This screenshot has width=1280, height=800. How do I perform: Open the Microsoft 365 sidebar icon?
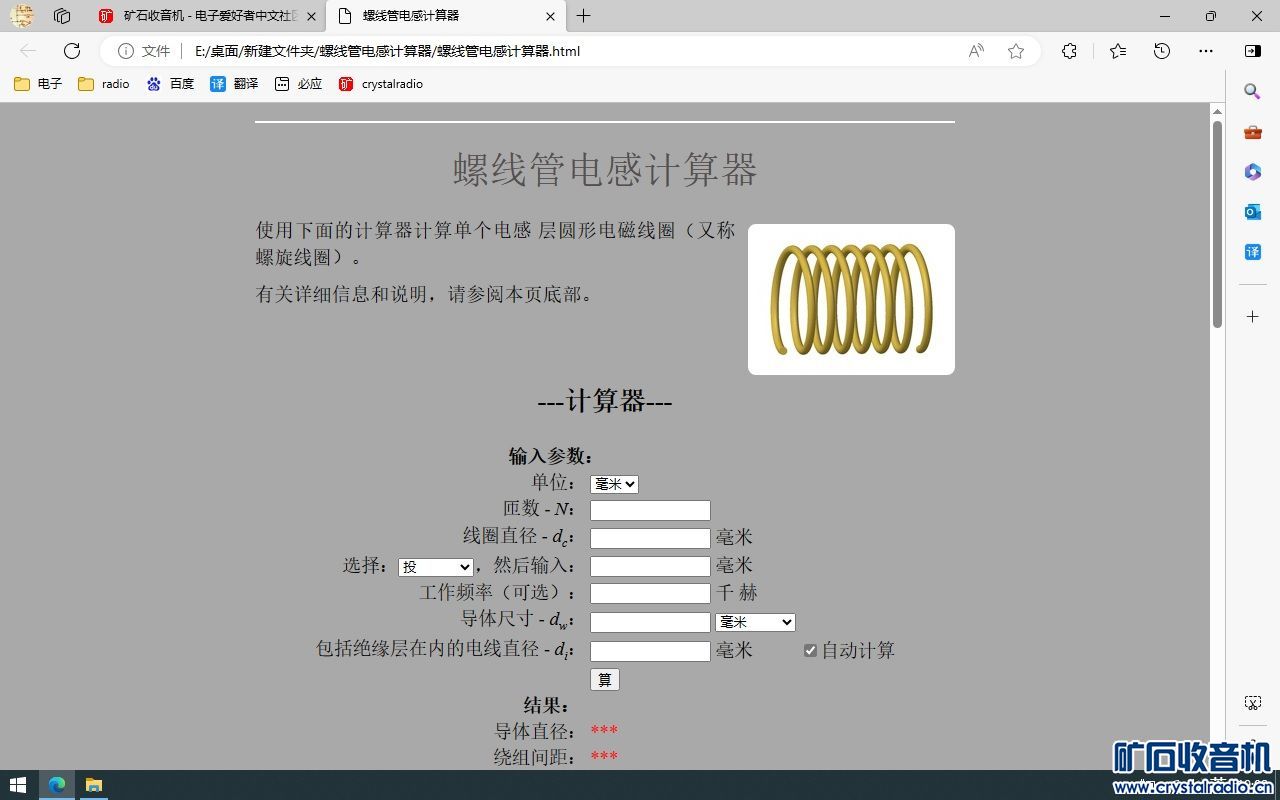coord(1252,172)
